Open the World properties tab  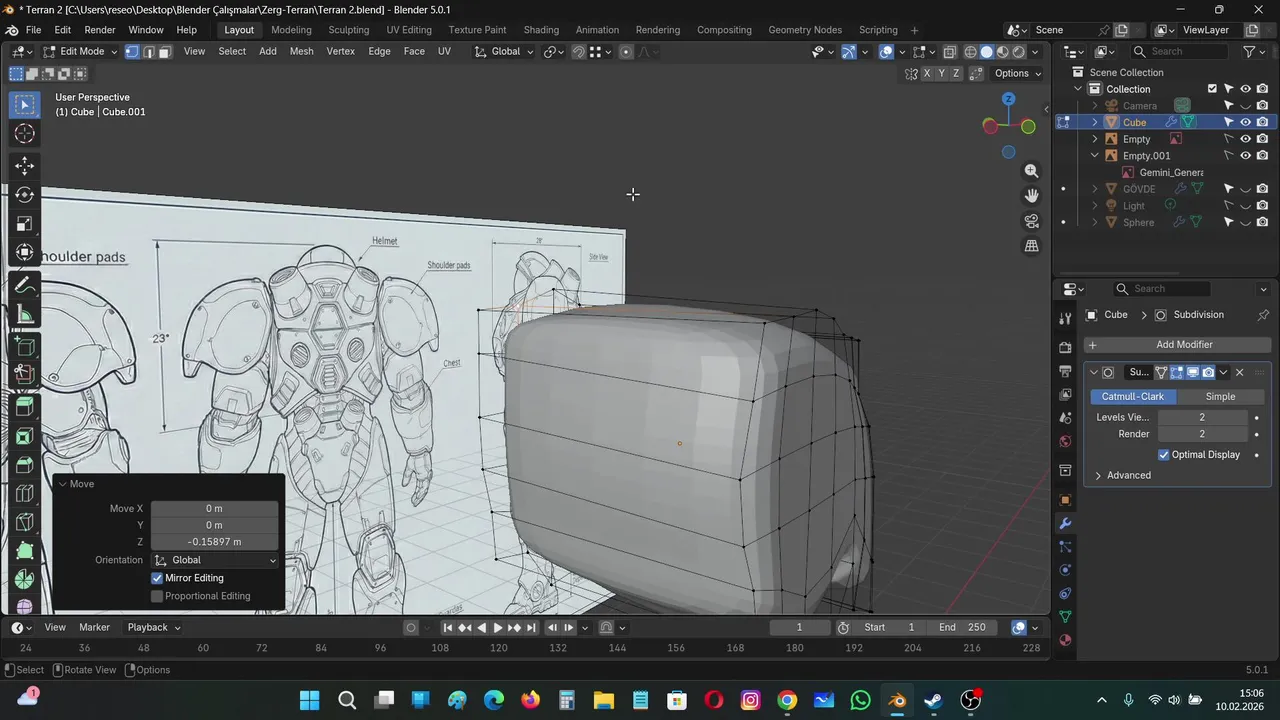click(1065, 441)
